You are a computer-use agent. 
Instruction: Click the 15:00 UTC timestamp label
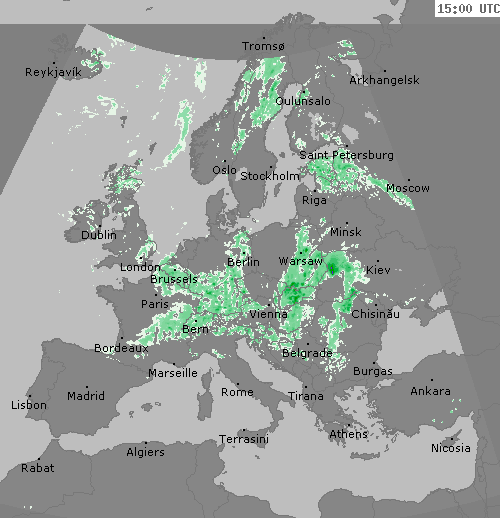[x=468, y=9]
